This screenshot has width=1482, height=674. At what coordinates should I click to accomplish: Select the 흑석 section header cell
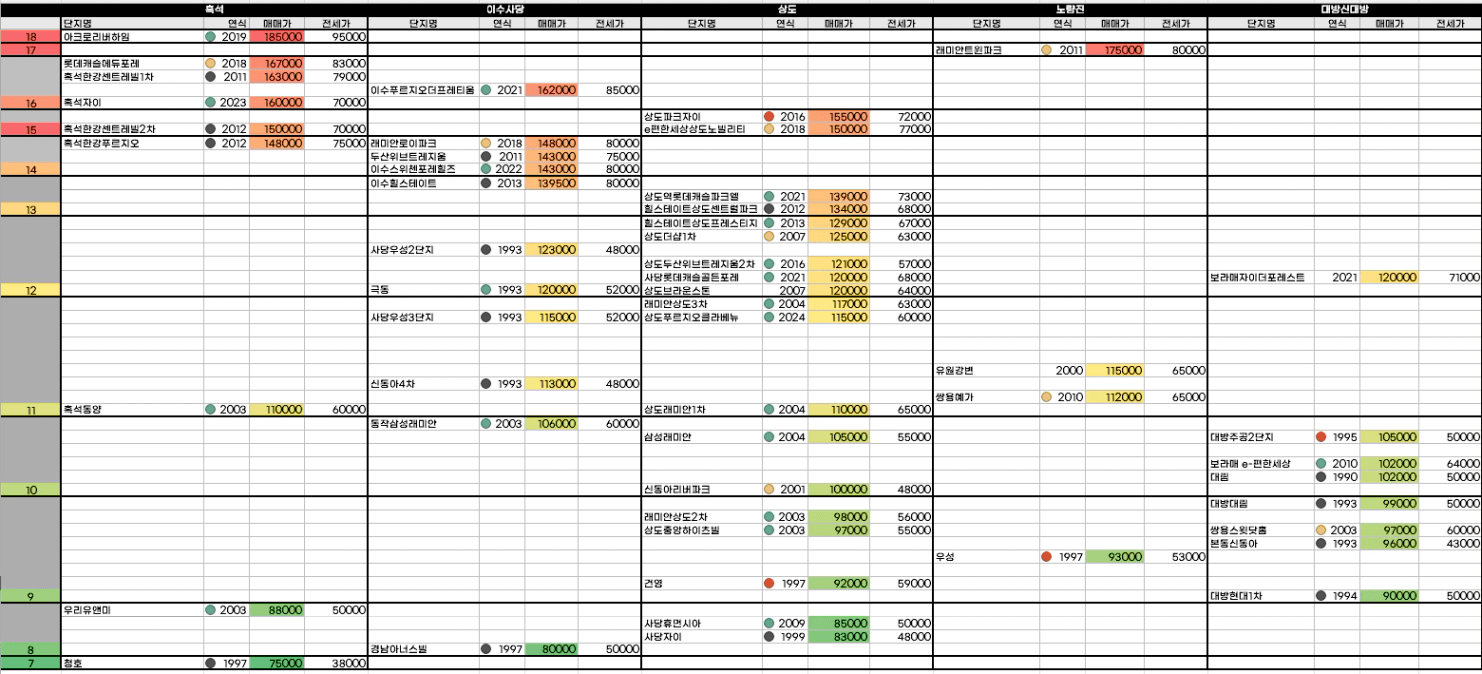pyautogui.click(x=214, y=7)
